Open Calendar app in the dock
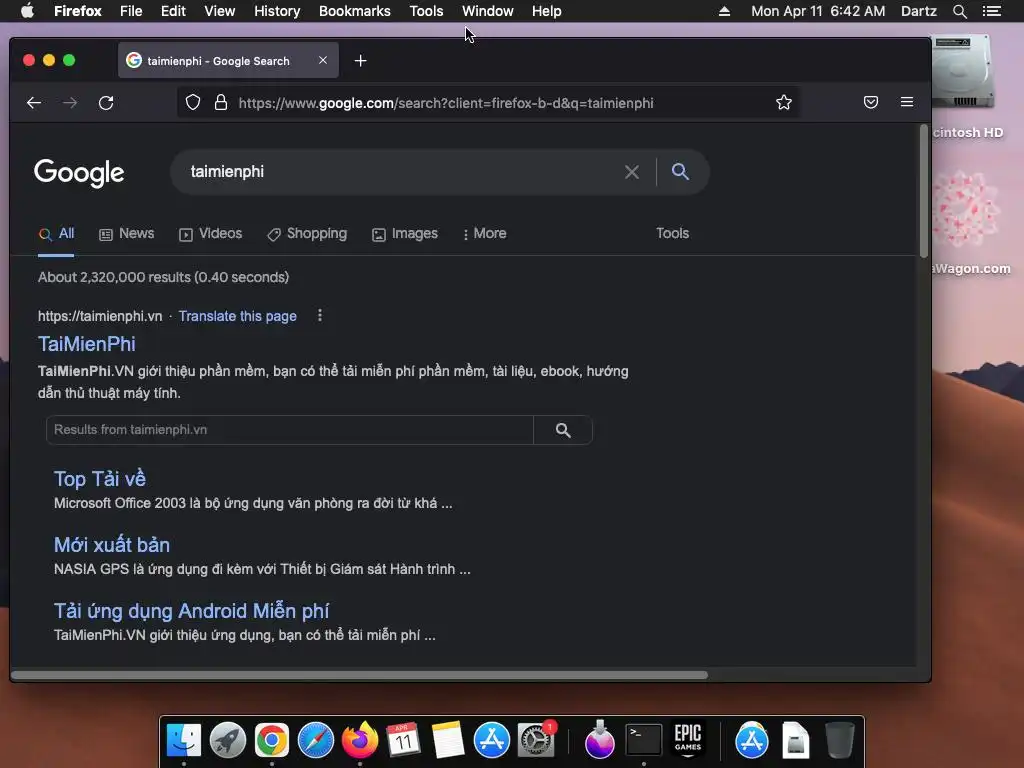The width and height of the screenshot is (1024, 768). pos(403,741)
